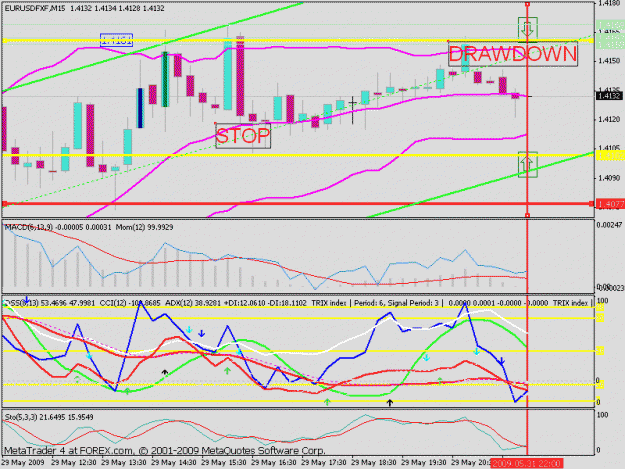Click the red 1.4077 price tag
Viewport: 625px width, 469px height.
coord(610,204)
